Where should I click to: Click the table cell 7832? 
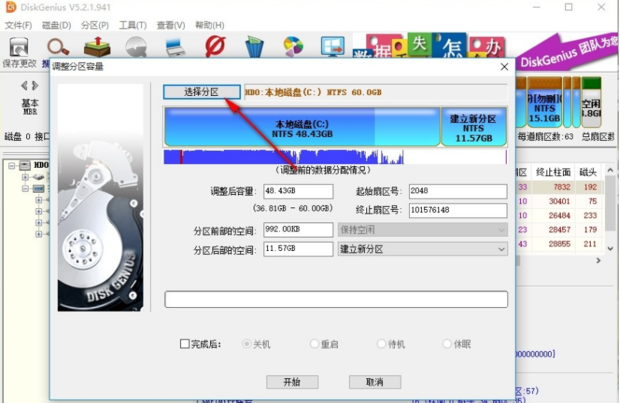click(561, 187)
